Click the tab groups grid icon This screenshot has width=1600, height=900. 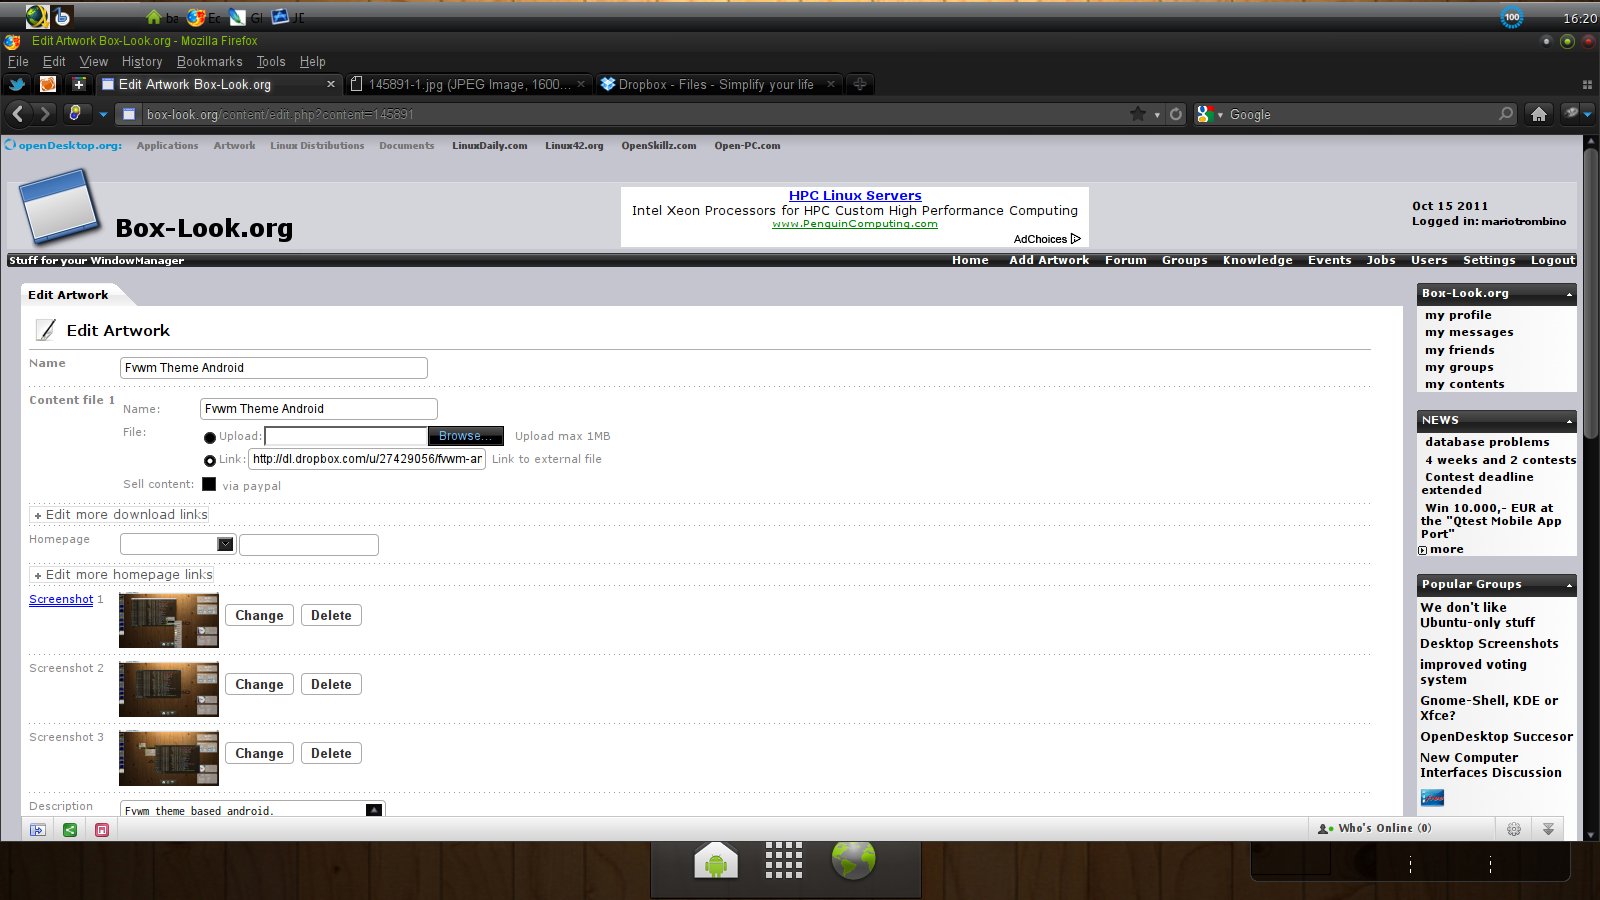point(1587,85)
